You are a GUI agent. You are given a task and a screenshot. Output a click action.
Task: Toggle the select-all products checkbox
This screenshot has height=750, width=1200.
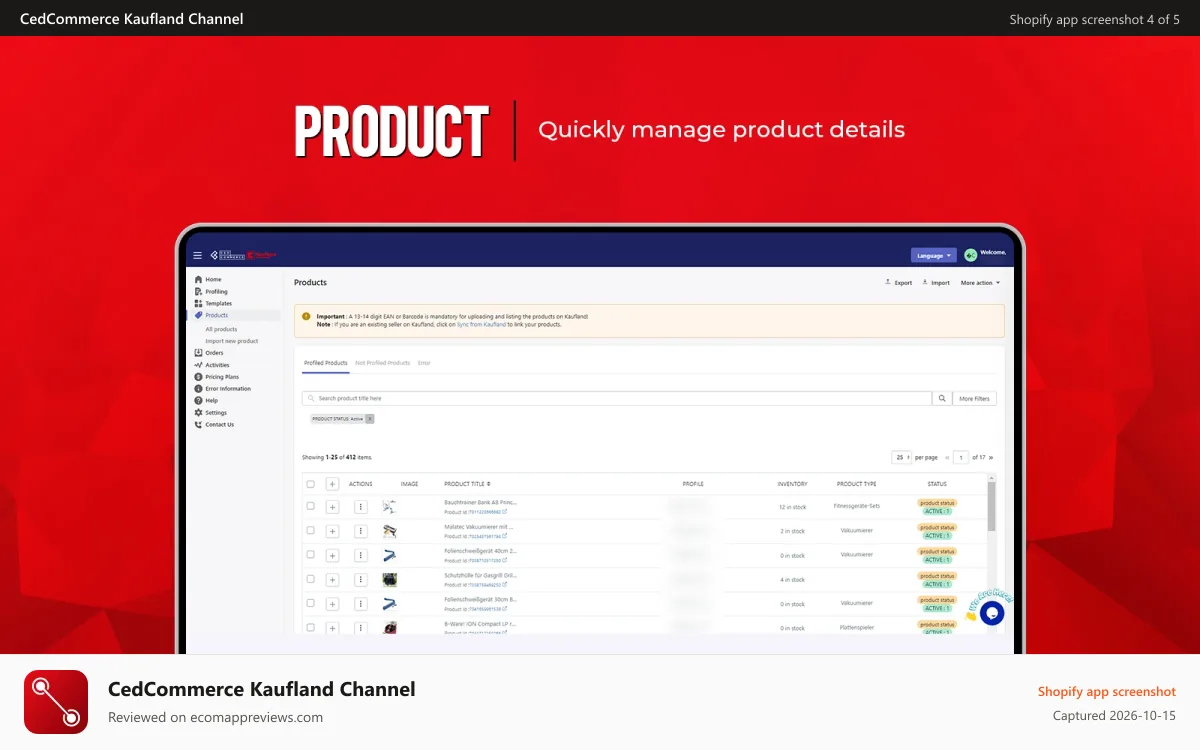point(311,484)
